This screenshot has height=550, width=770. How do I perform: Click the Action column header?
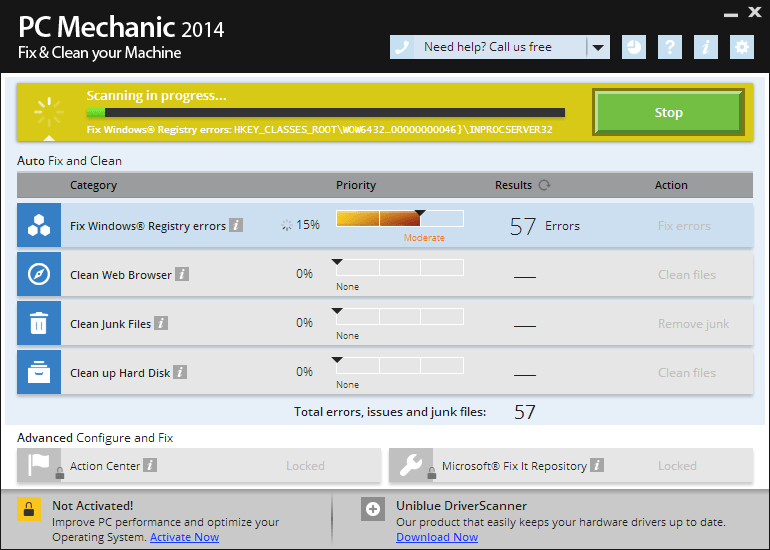pyautogui.click(x=671, y=185)
